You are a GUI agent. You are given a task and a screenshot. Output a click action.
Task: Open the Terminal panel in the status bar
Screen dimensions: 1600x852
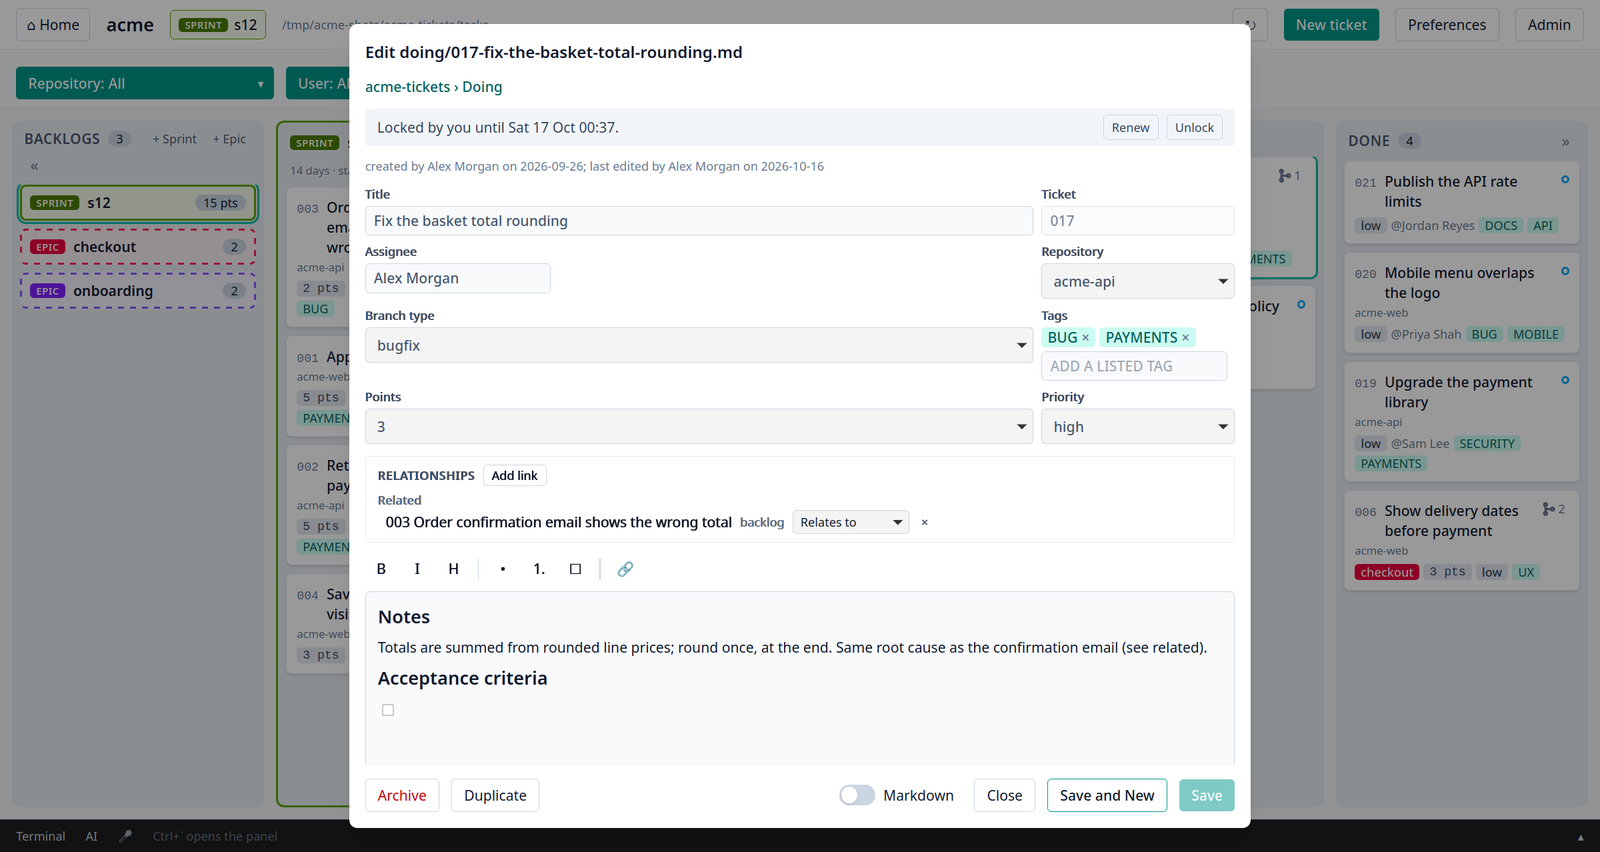pos(41,836)
